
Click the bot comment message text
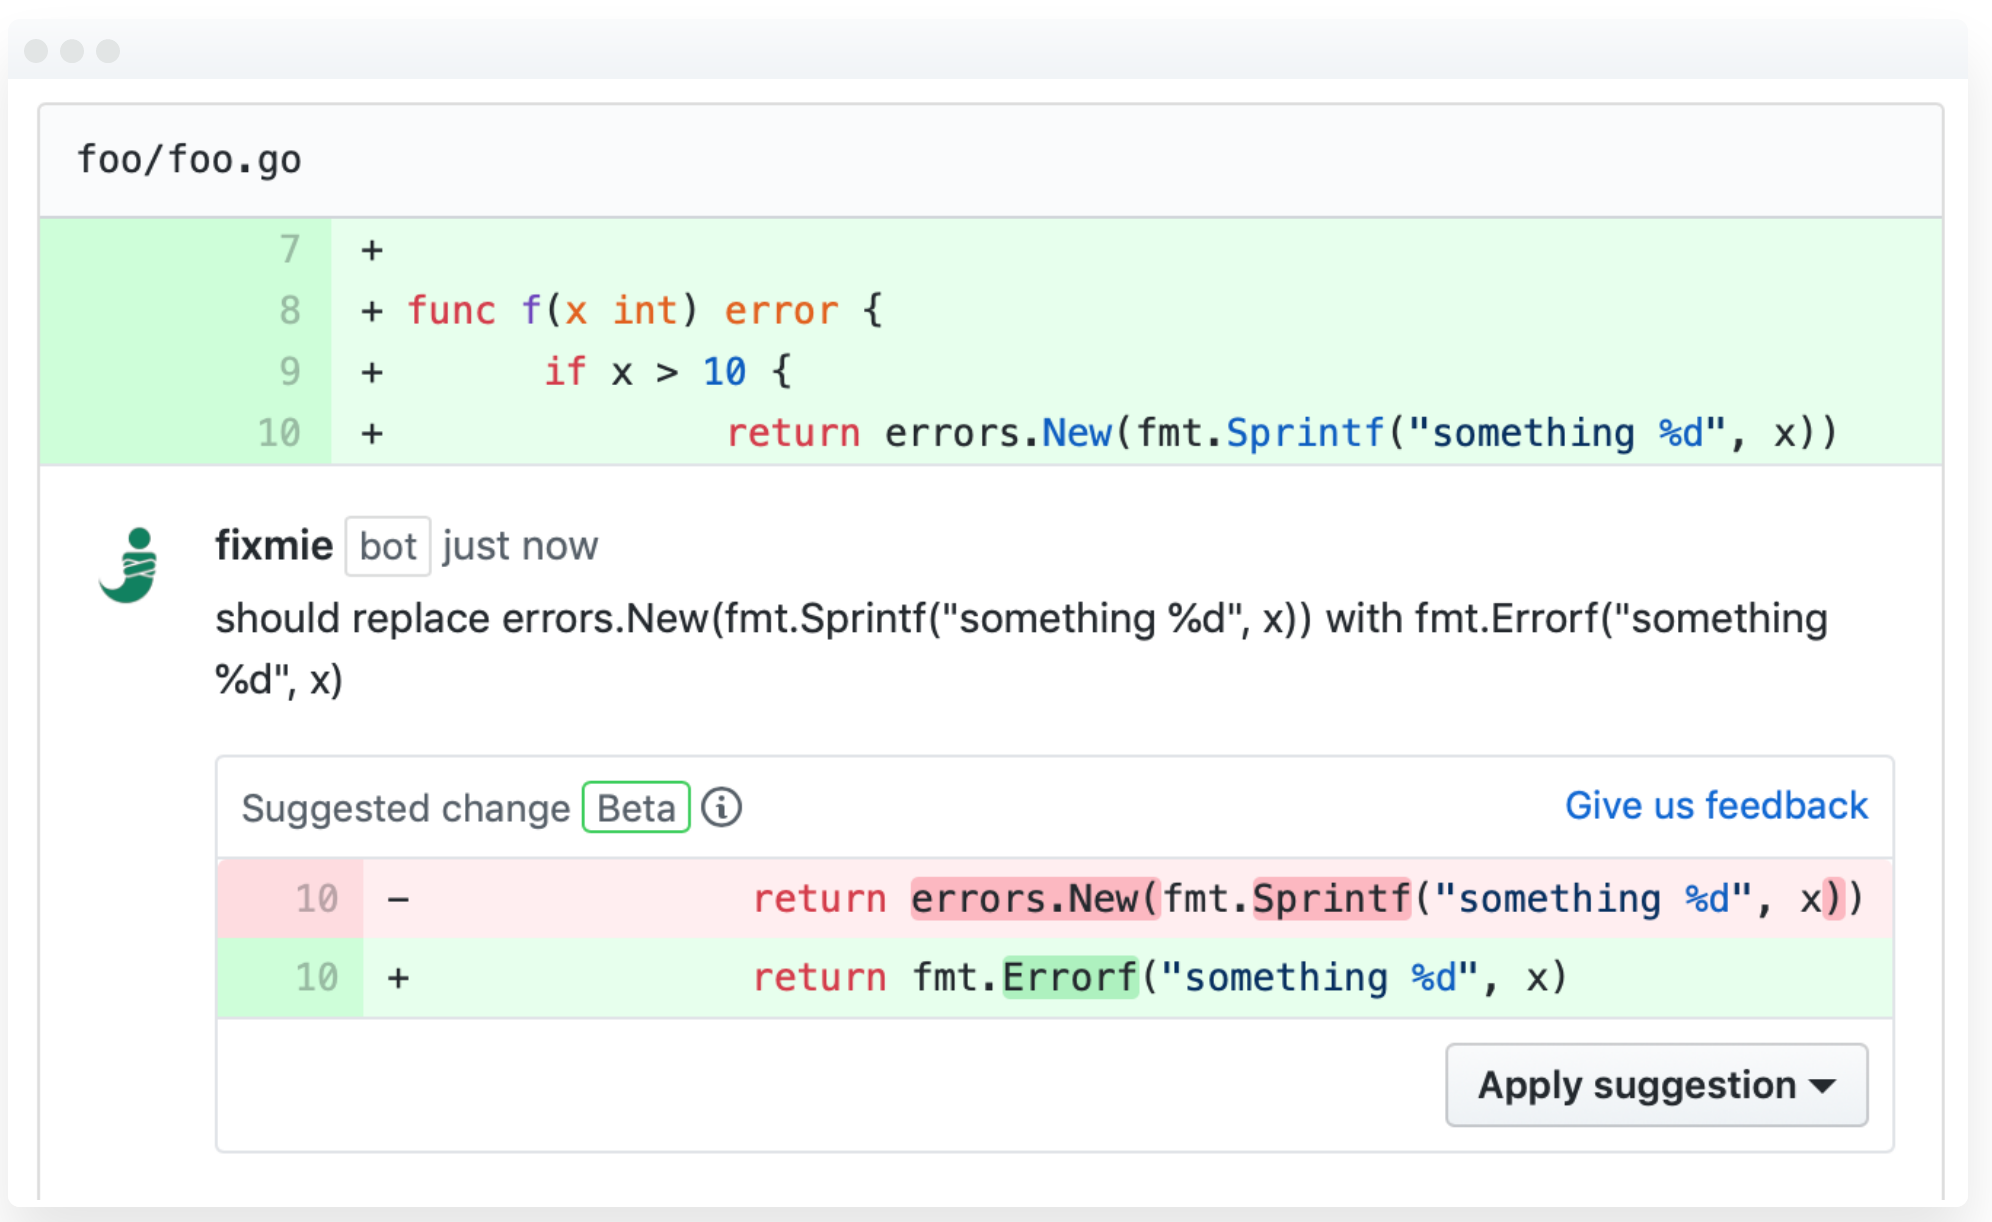[x=1020, y=619]
